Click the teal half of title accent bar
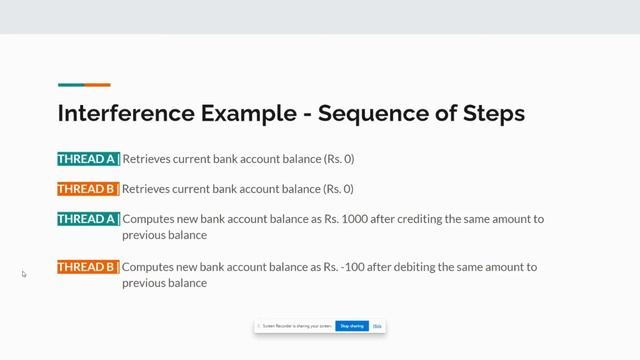This screenshot has width=640, height=360. click(71, 85)
